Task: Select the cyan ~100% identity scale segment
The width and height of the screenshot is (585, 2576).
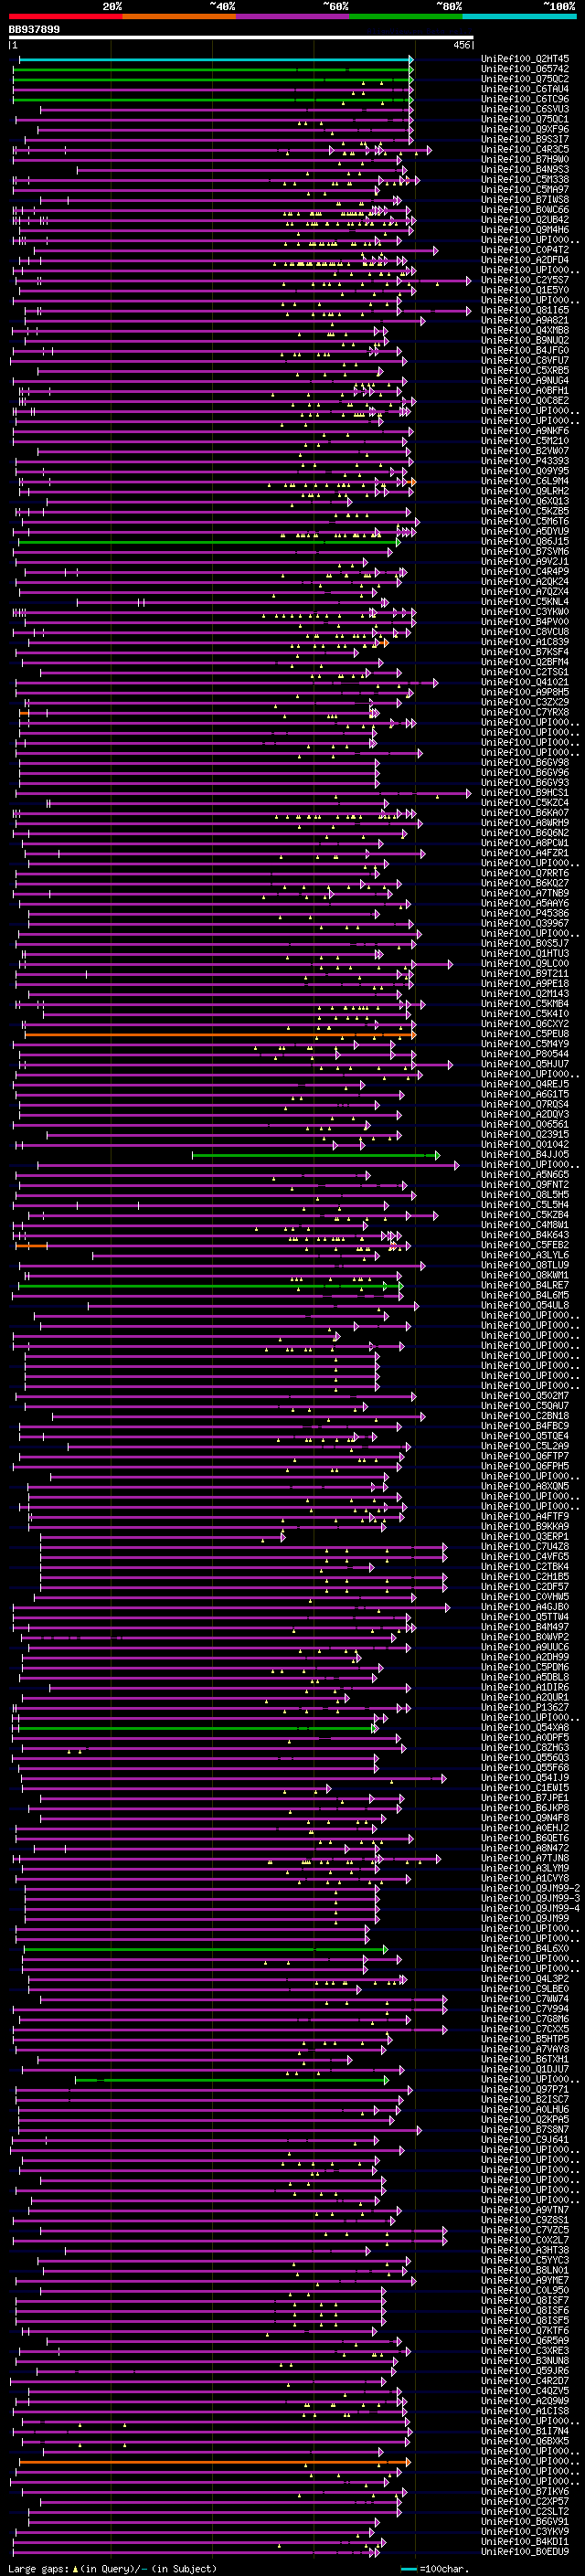Action: [x=519, y=16]
